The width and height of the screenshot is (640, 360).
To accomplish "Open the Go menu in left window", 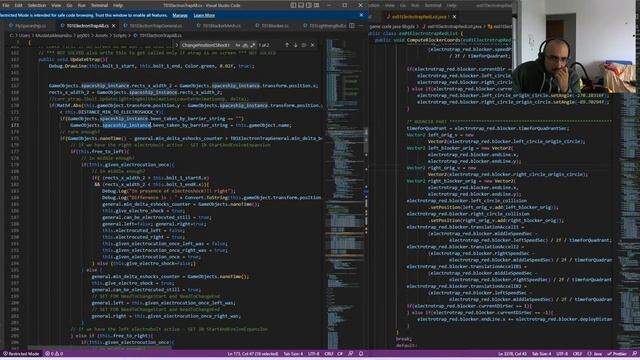I will 69,5.
